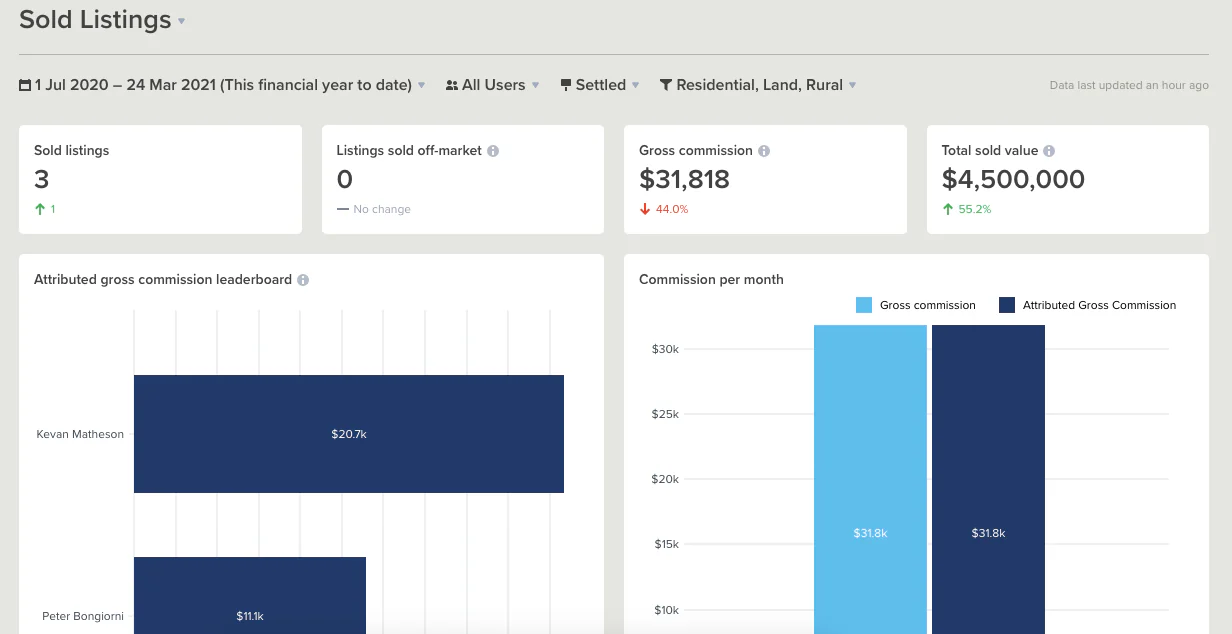The height and width of the screenshot is (634, 1232).
Task: Click the users icon next to All Users
Action: 452,85
